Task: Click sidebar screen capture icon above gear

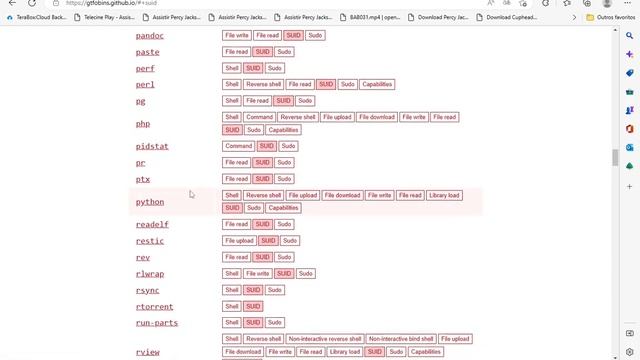Action: 629,333
